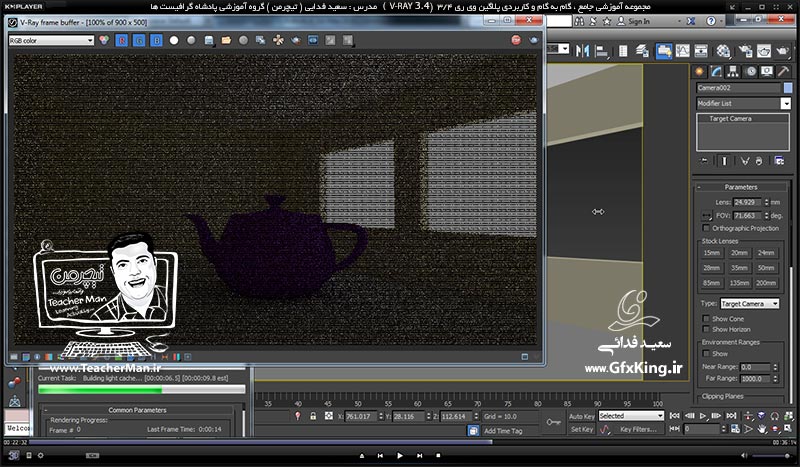Open the Key Filters dialog
This screenshot has width=800, height=467.
coord(638,429)
